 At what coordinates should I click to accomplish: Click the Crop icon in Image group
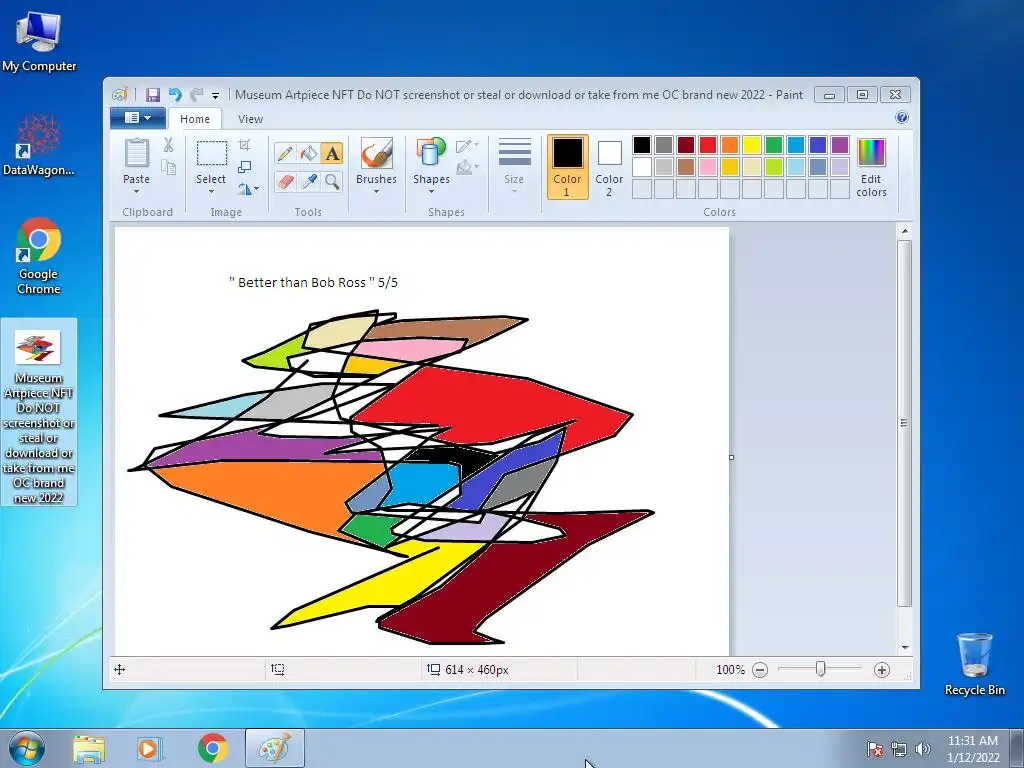[244, 144]
